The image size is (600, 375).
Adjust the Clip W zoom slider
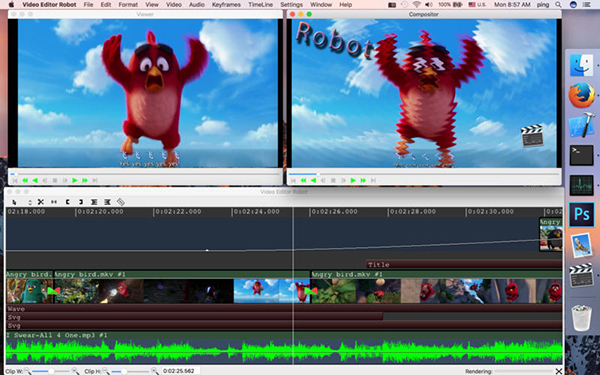click(51, 371)
